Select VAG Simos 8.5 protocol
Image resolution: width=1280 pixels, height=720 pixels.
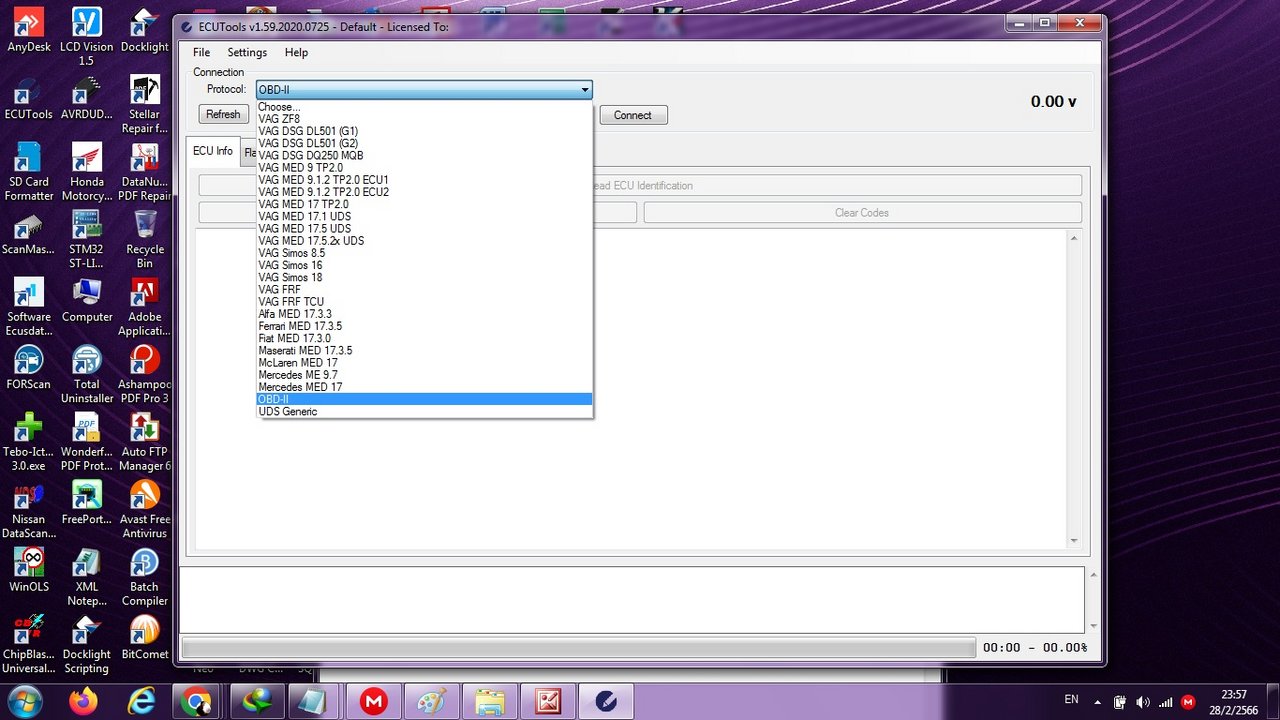[424, 253]
